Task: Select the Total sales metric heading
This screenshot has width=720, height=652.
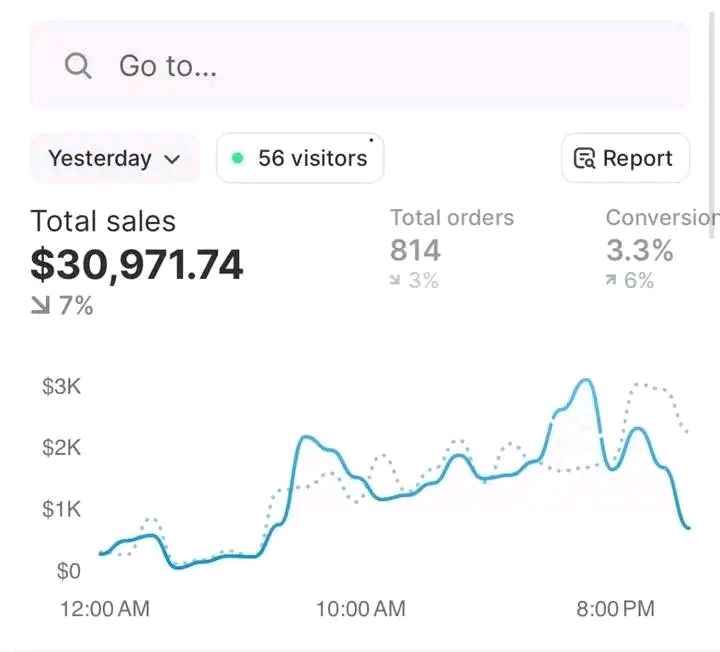Action: pos(103,221)
